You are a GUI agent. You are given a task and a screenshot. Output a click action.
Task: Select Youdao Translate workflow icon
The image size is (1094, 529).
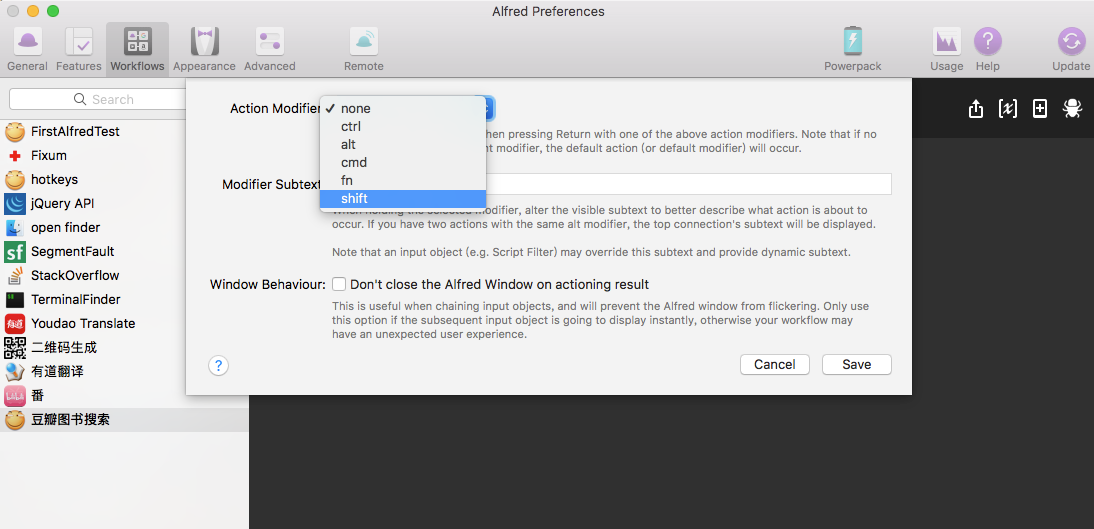15,323
